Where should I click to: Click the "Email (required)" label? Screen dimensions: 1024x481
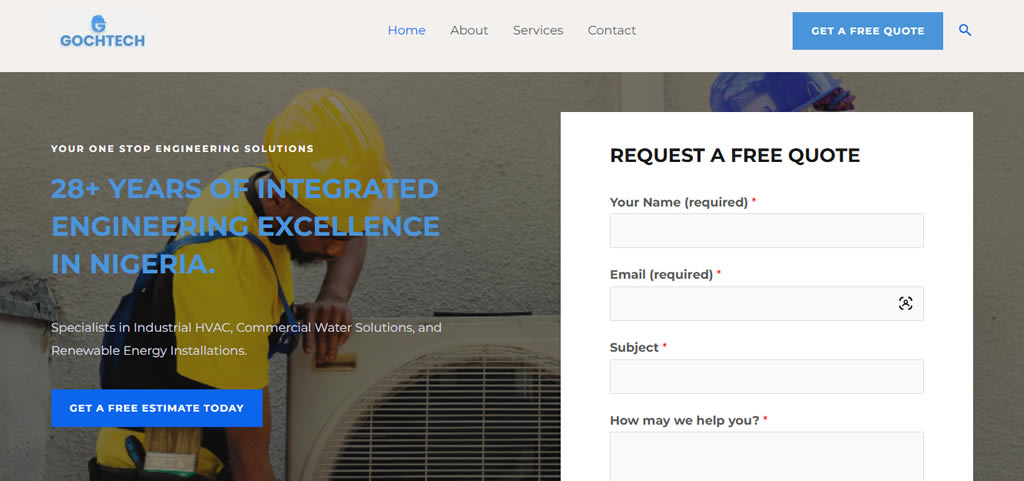(x=660, y=275)
